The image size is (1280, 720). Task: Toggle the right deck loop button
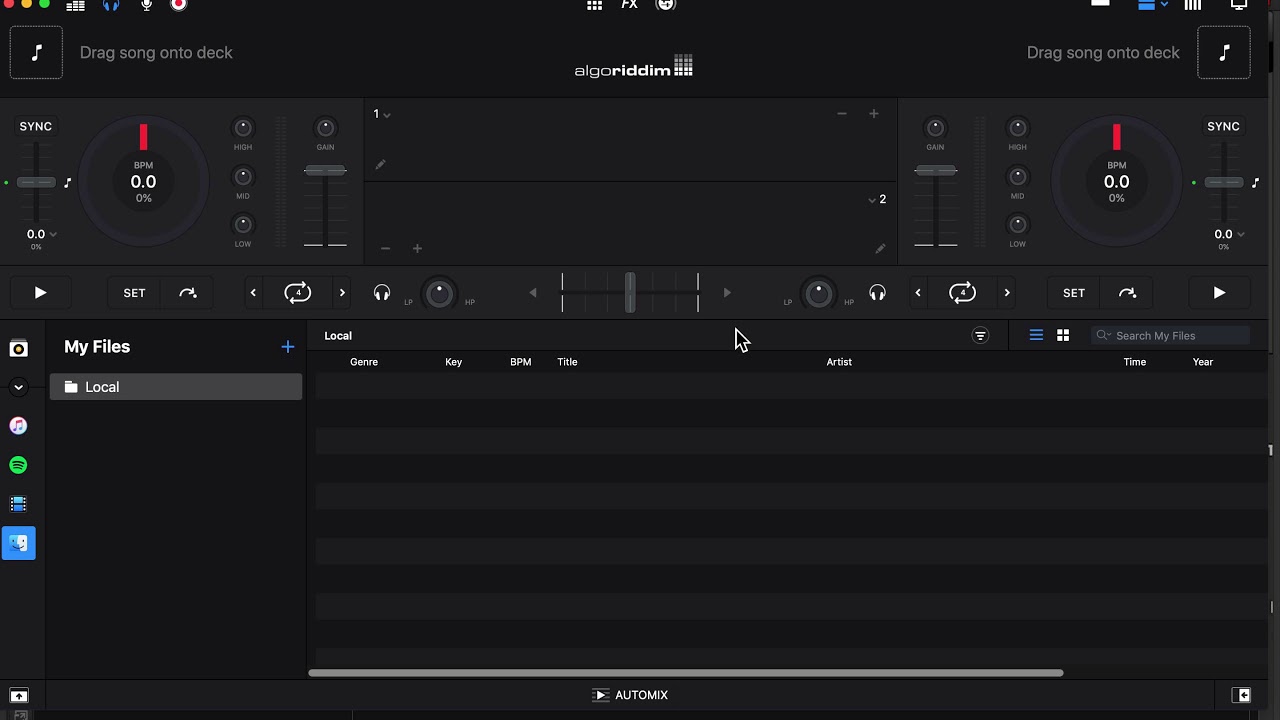[962, 293]
